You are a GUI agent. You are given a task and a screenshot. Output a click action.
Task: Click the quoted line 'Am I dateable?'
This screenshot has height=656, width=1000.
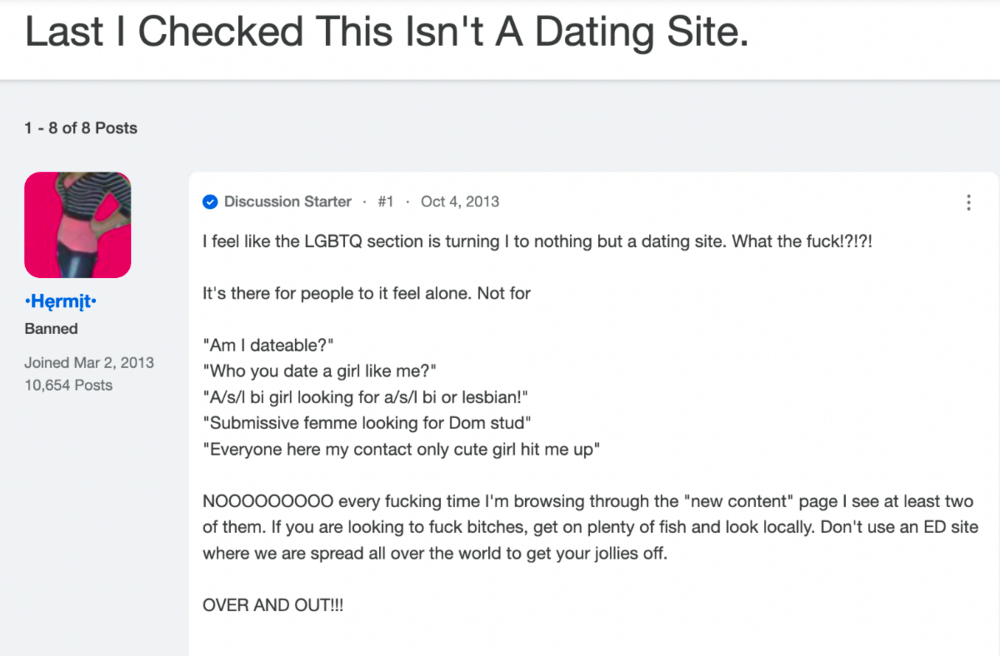coord(268,346)
